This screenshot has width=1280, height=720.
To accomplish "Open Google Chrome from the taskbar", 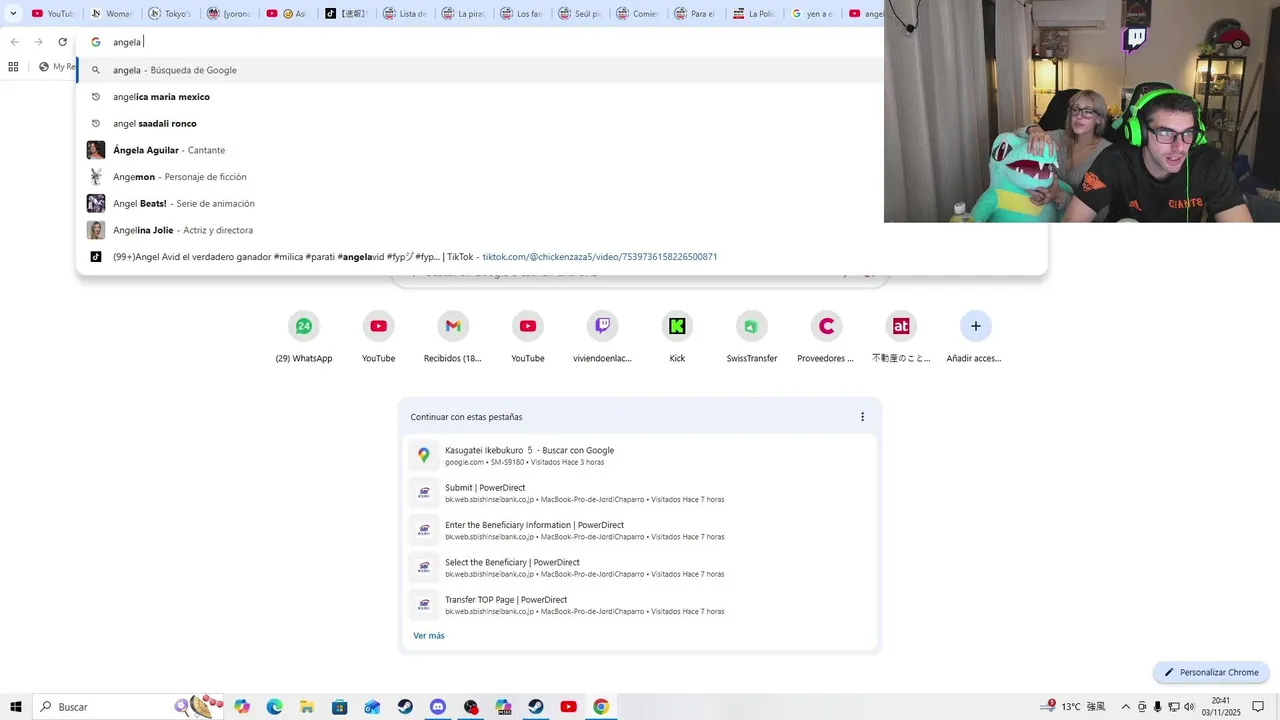I will coord(601,707).
